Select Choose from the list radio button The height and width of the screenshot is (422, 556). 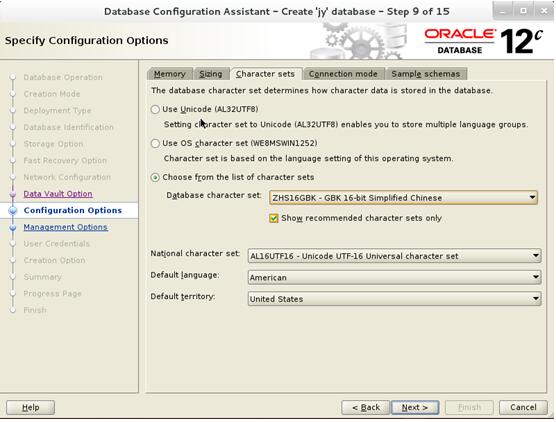pos(155,177)
